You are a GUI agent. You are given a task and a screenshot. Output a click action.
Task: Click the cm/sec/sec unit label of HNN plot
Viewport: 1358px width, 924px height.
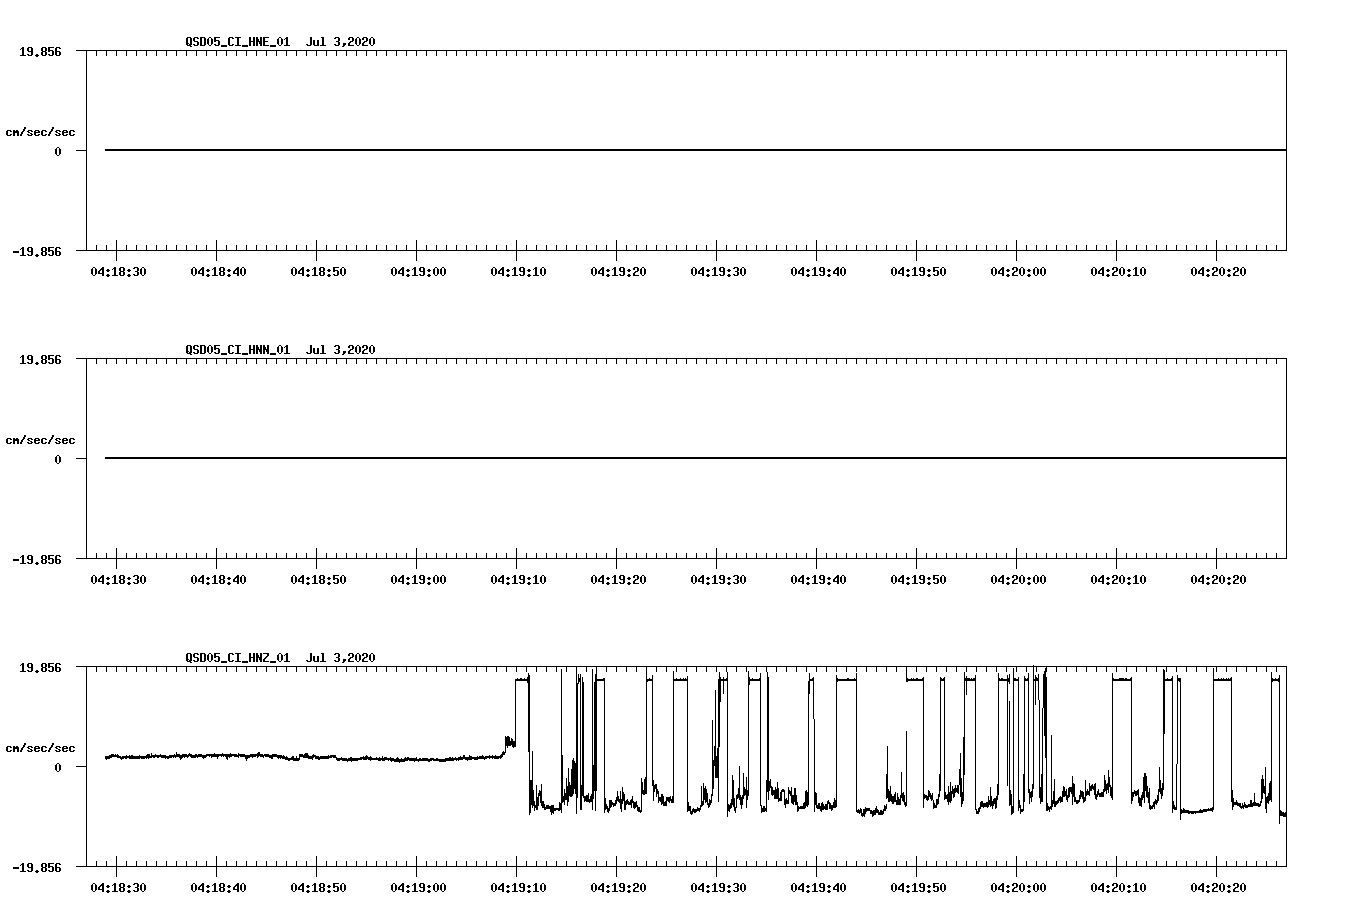(41, 440)
